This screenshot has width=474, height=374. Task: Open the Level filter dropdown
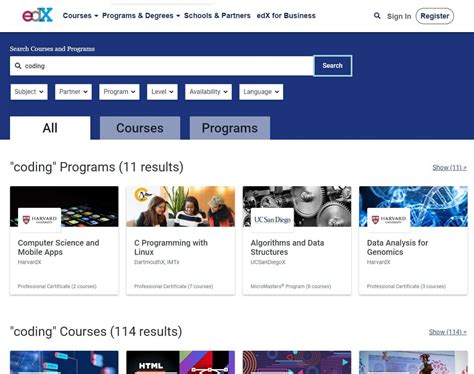(162, 92)
